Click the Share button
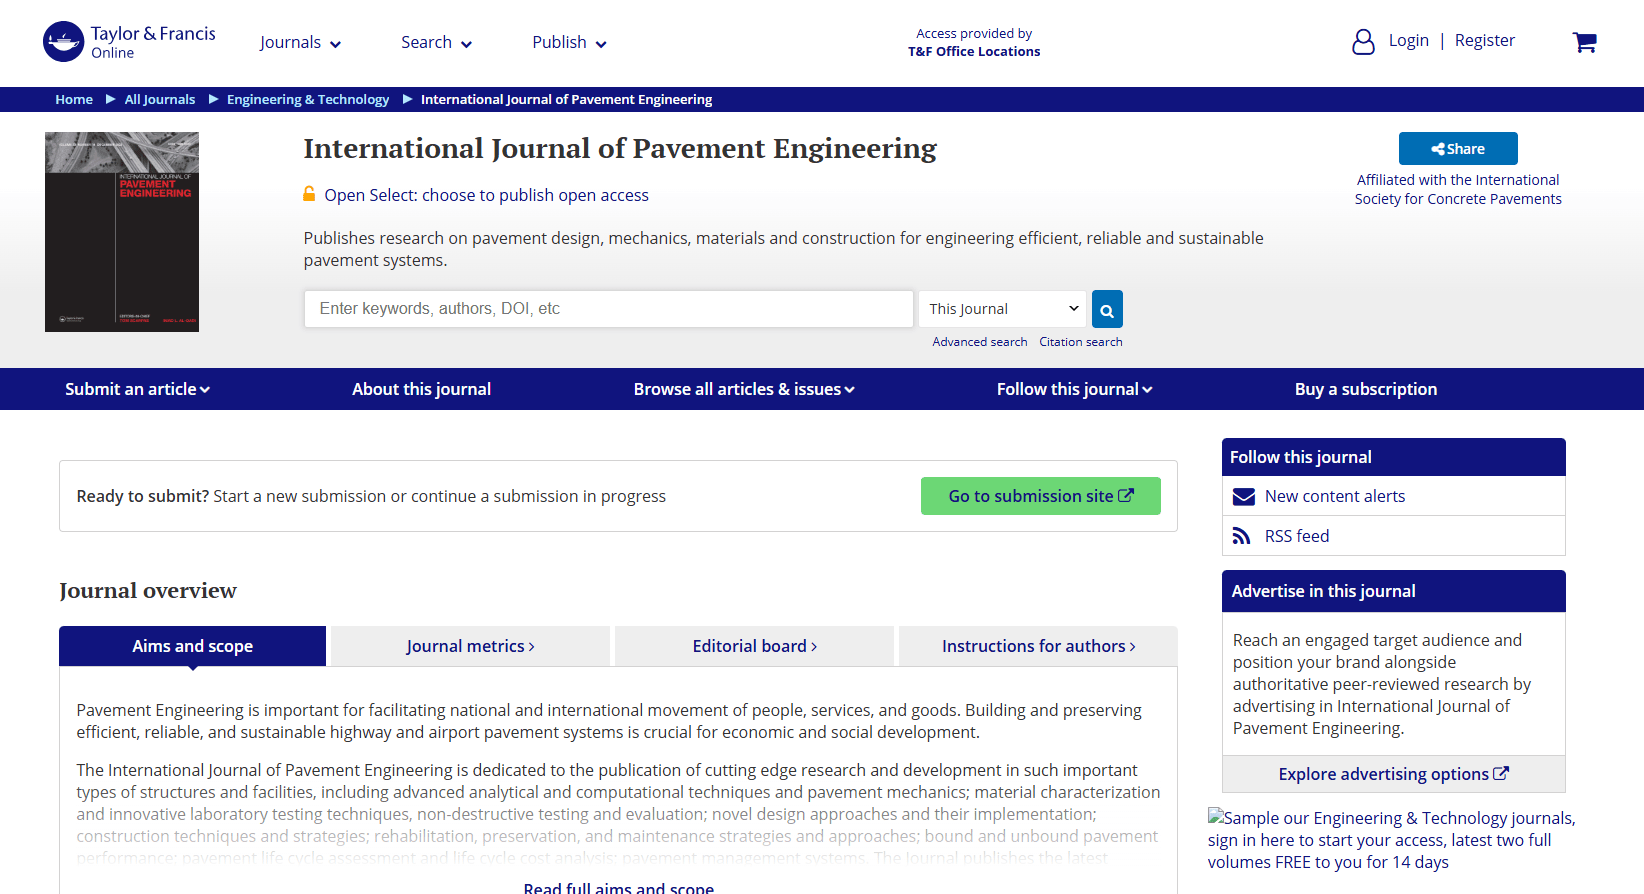Image resolution: width=1644 pixels, height=894 pixels. tap(1458, 148)
